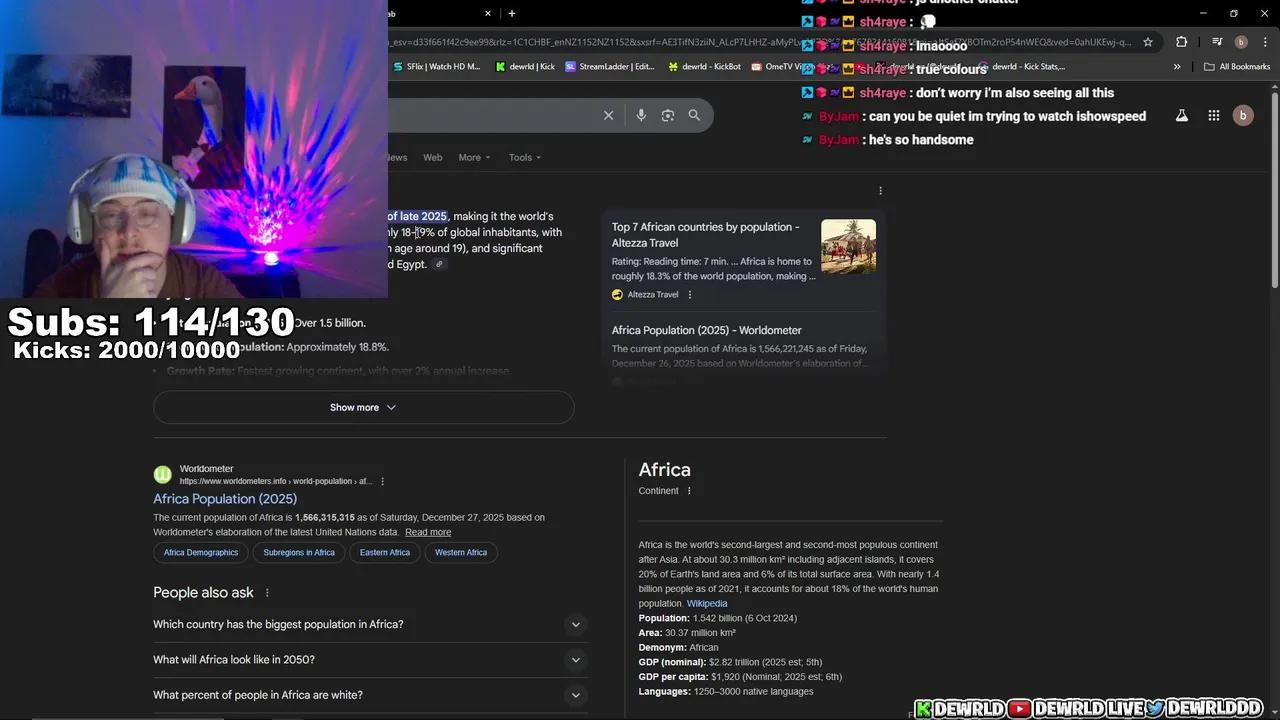This screenshot has width=1280, height=720.
Task: Click Altezza Travel source name
Action: (x=653, y=294)
